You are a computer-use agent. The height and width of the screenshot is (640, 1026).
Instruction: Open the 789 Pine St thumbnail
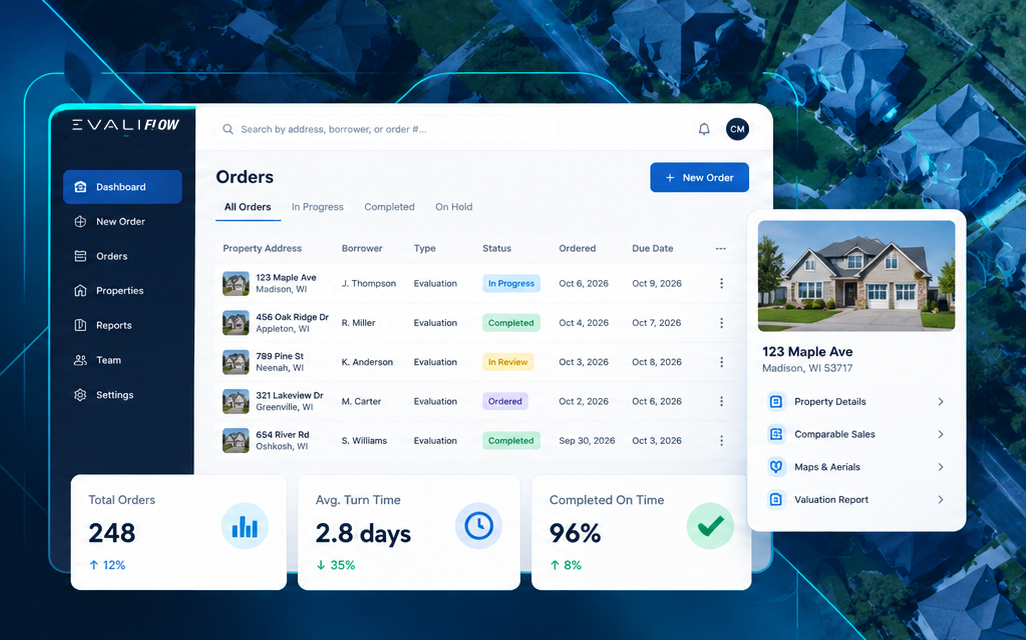236,362
